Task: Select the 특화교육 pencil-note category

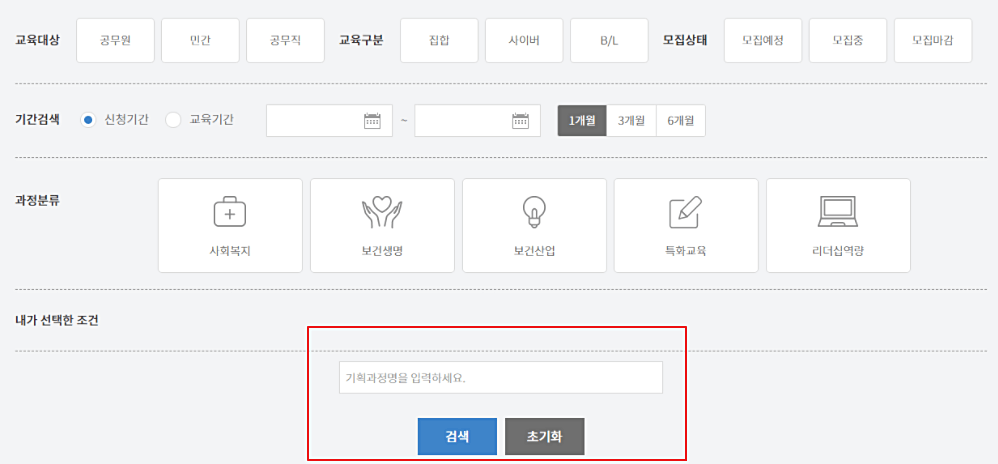Action: pyautogui.click(x=686, y=225)
